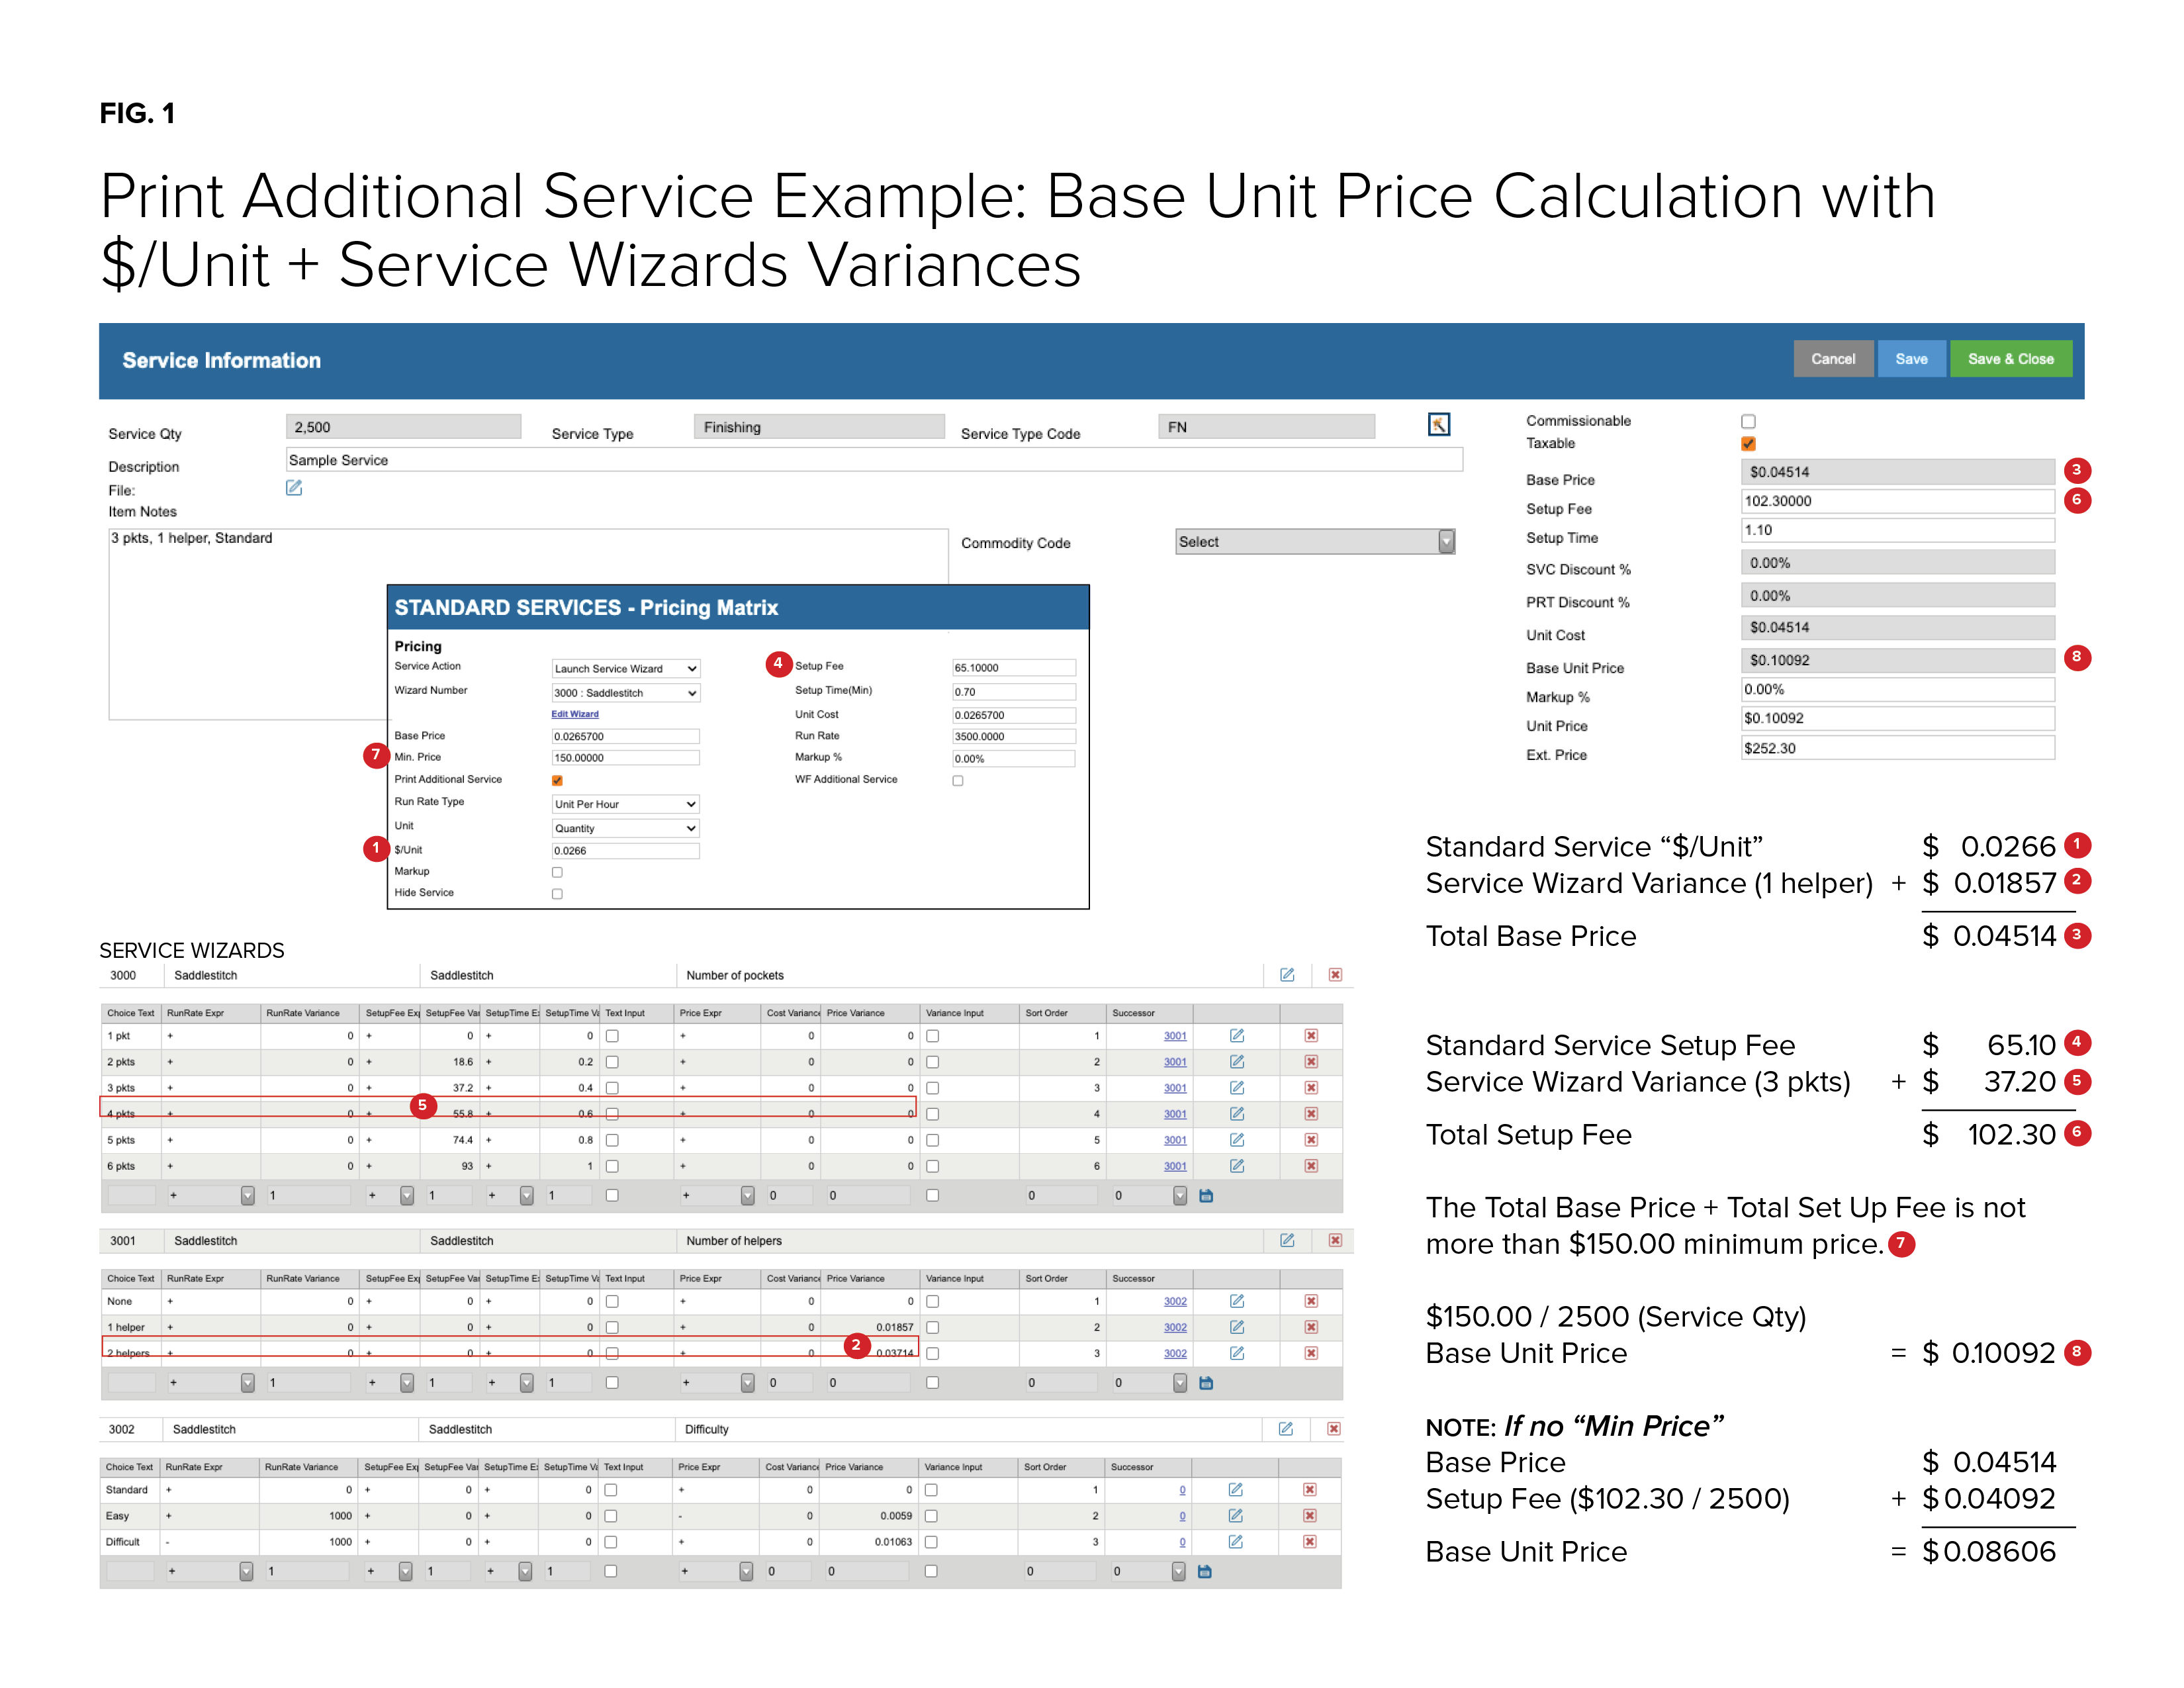Viewport: 2184px width, 1688px height.
Task: Open the Wizard Number 3000 : Saddlestitch dropdown
Action: point(625,692)
